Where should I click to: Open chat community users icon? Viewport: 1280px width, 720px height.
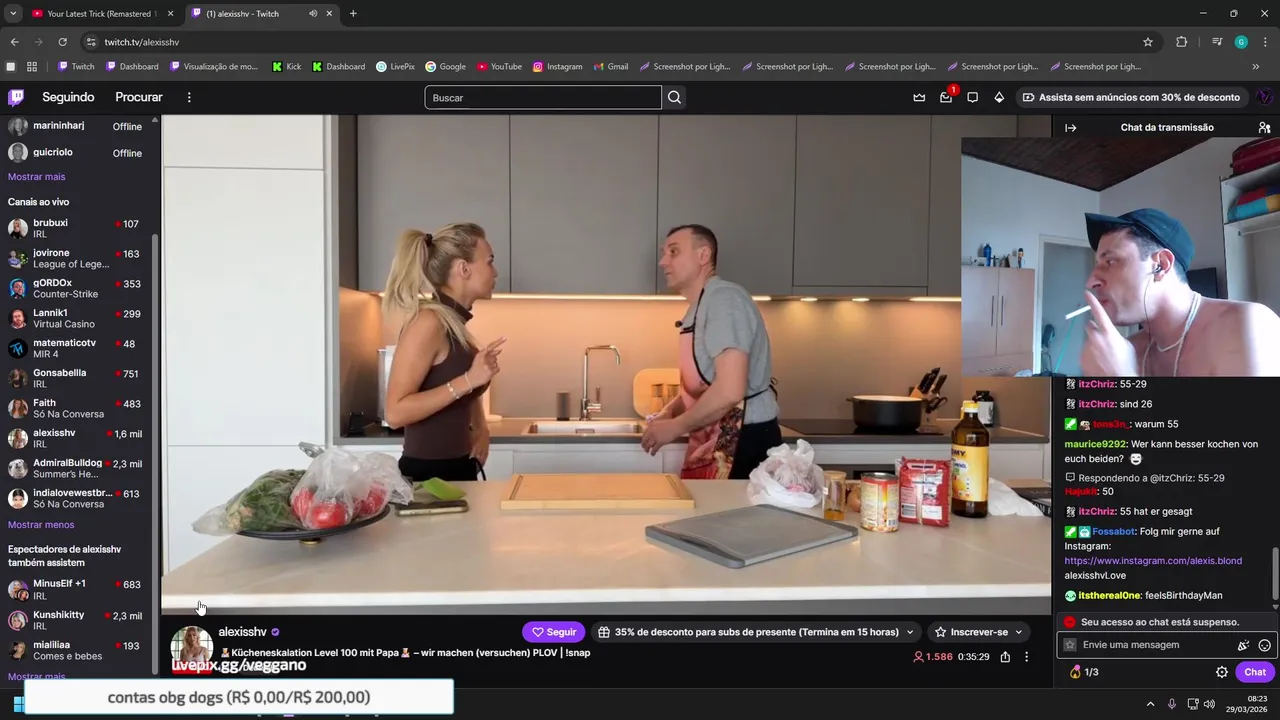click(x=1264, y=127)
